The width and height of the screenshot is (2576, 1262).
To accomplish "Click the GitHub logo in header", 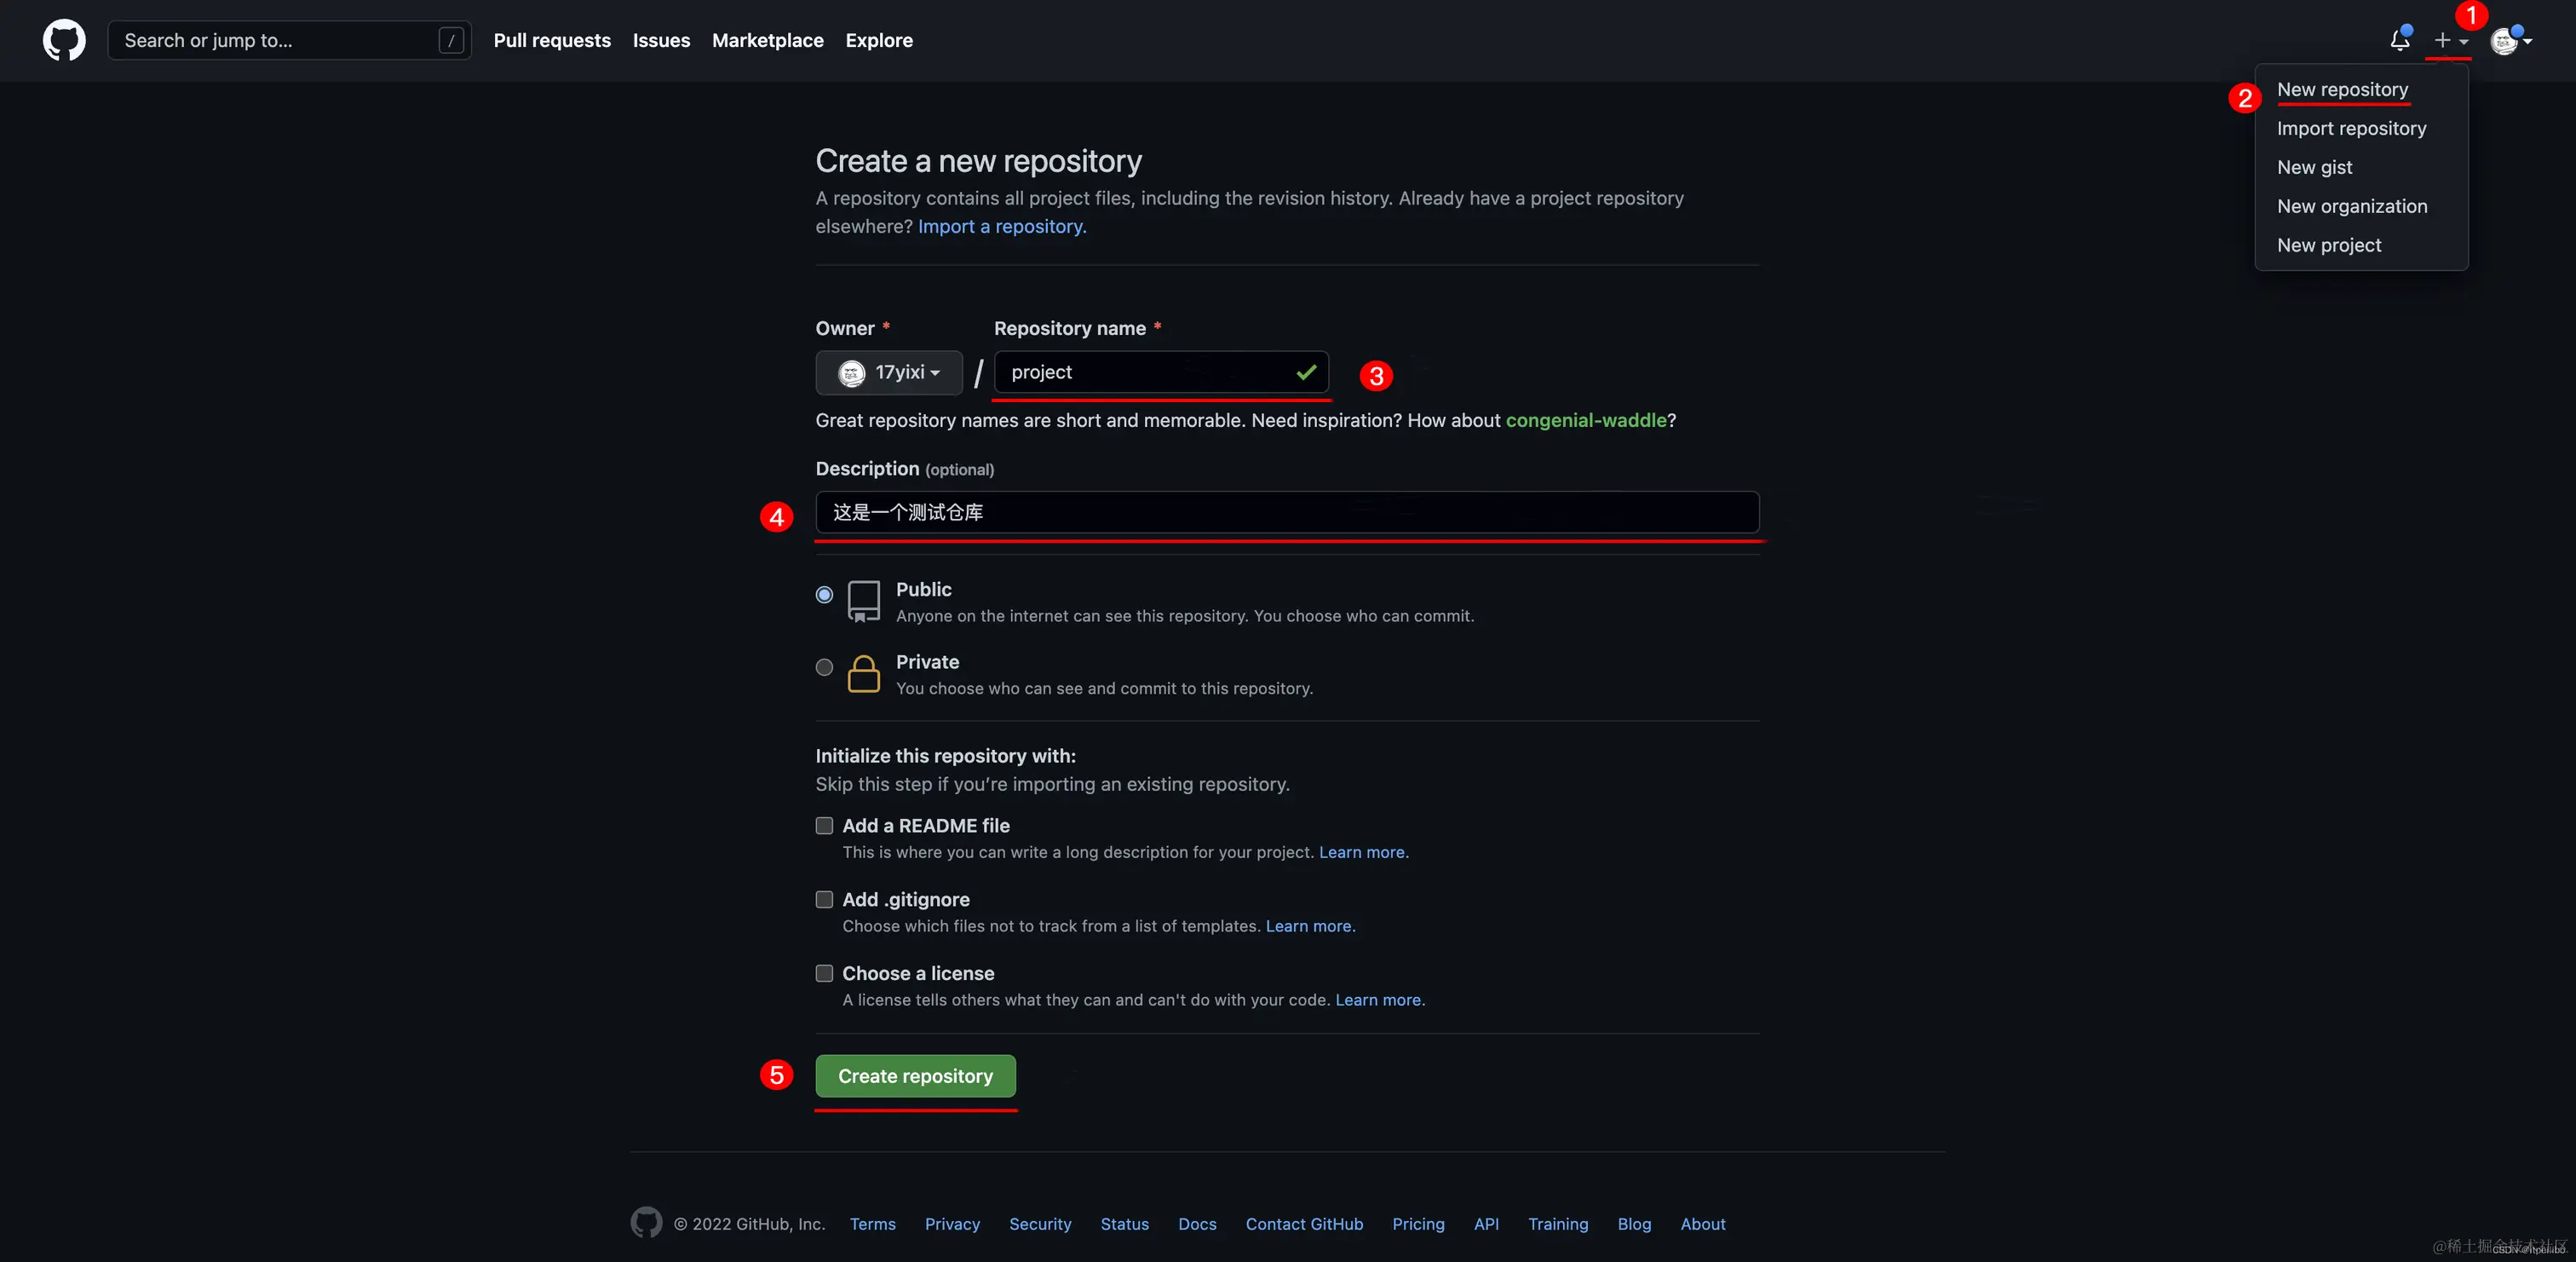I will [x=64, y=40].
